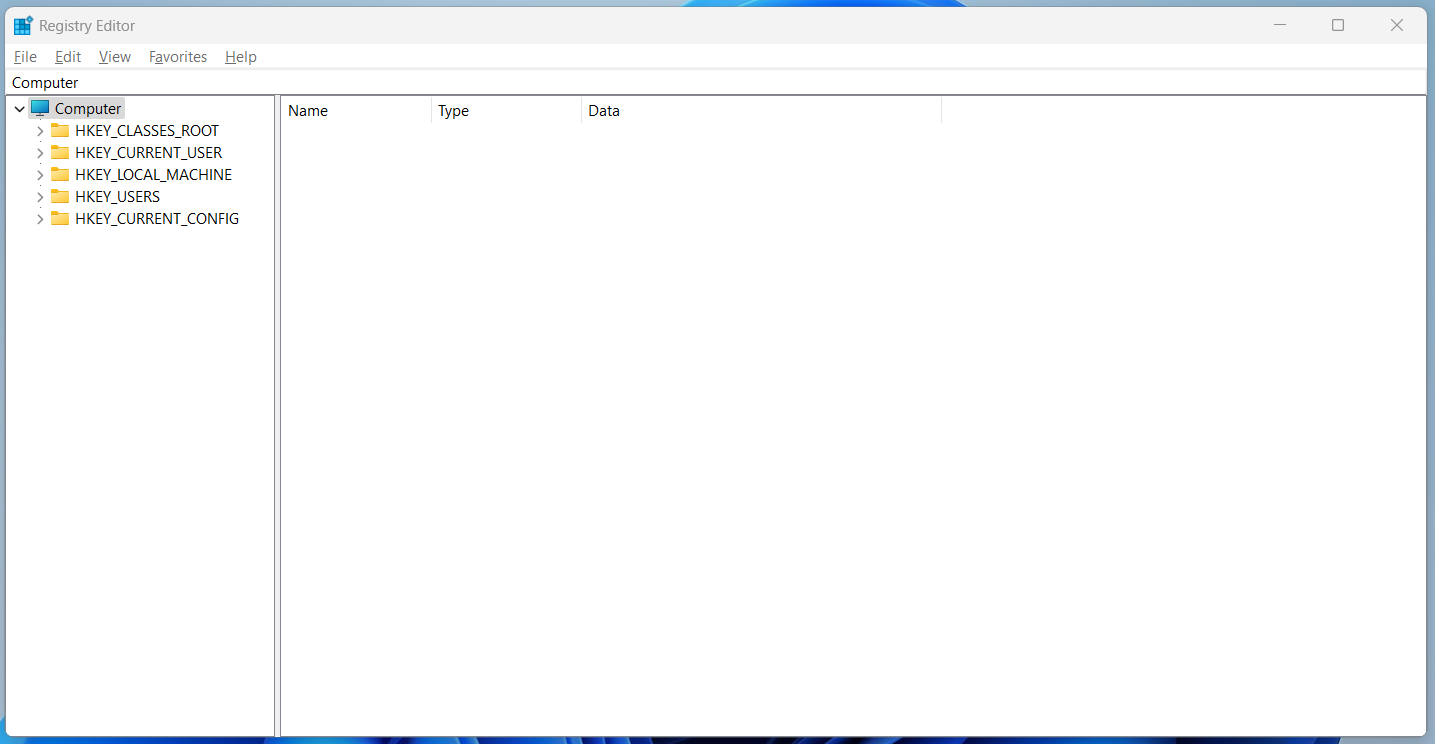Image resolution: width=1435 pixels, height=744 pixels.
Task: Collapse the Computer root node
Action: pyautogui.click(x=19, y=109)
